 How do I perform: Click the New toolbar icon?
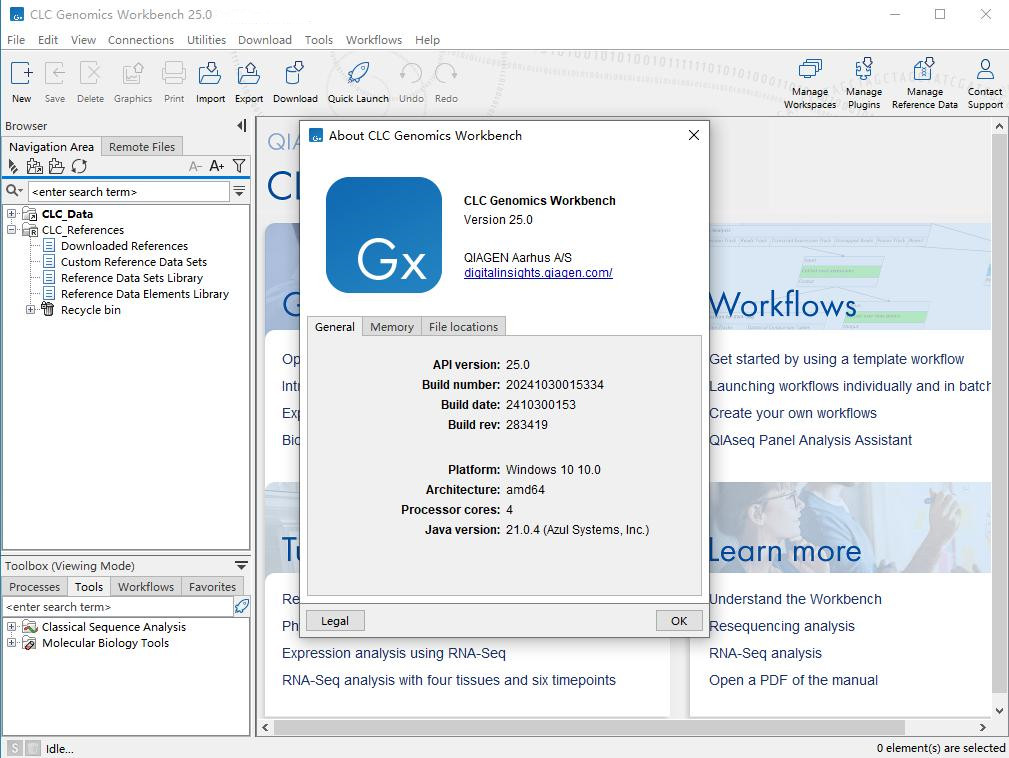pos(21,73)
